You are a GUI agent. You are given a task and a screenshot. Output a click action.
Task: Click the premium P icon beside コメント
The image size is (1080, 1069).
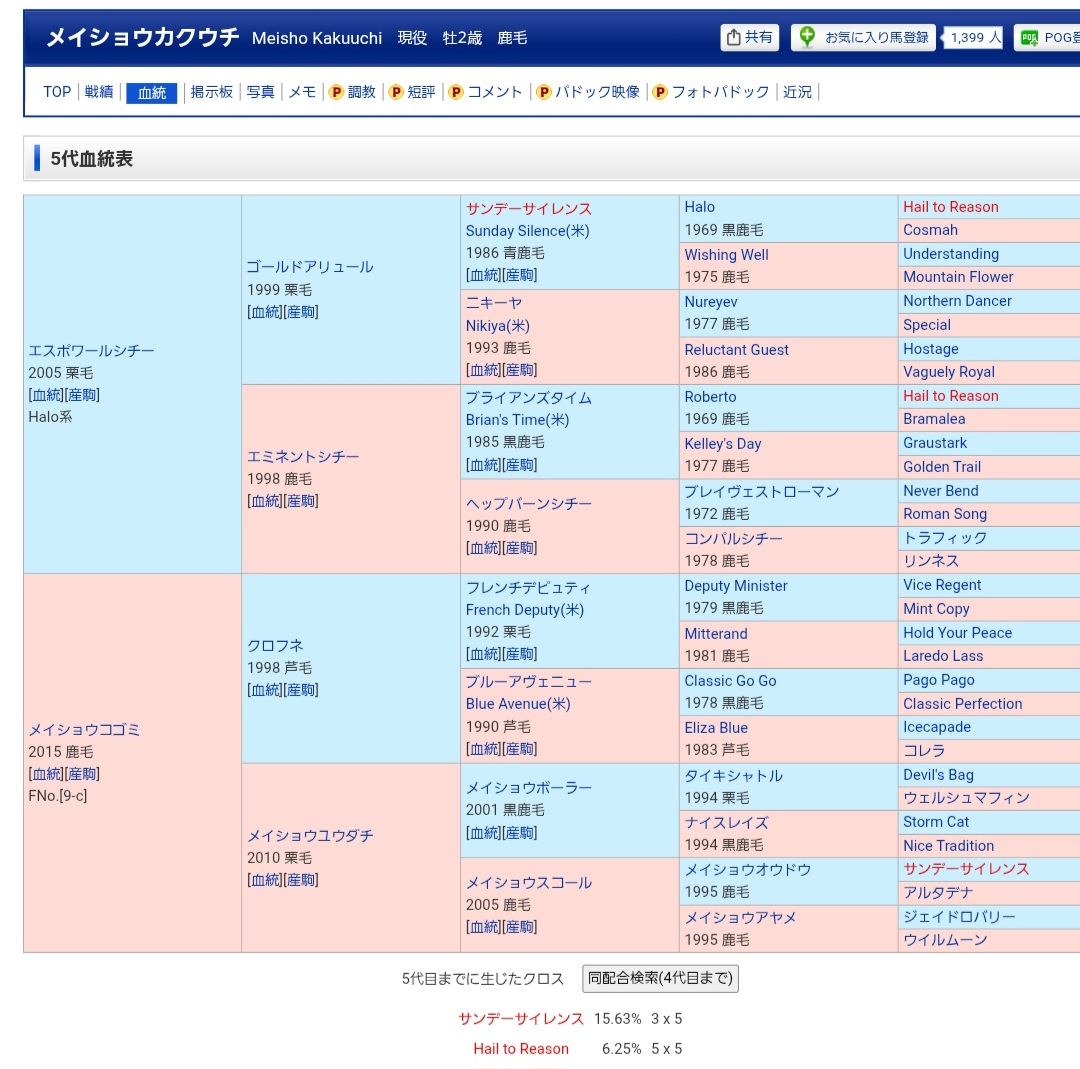pos(456,92)
